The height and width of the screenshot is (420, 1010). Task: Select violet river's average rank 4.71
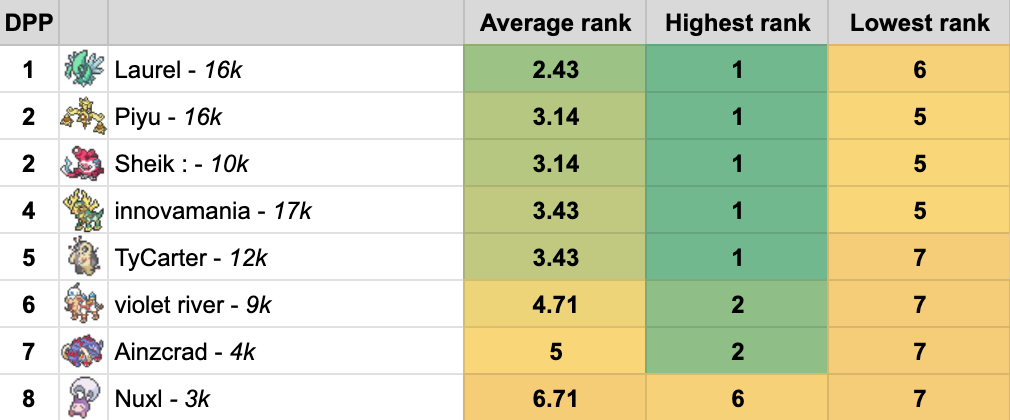556,304
